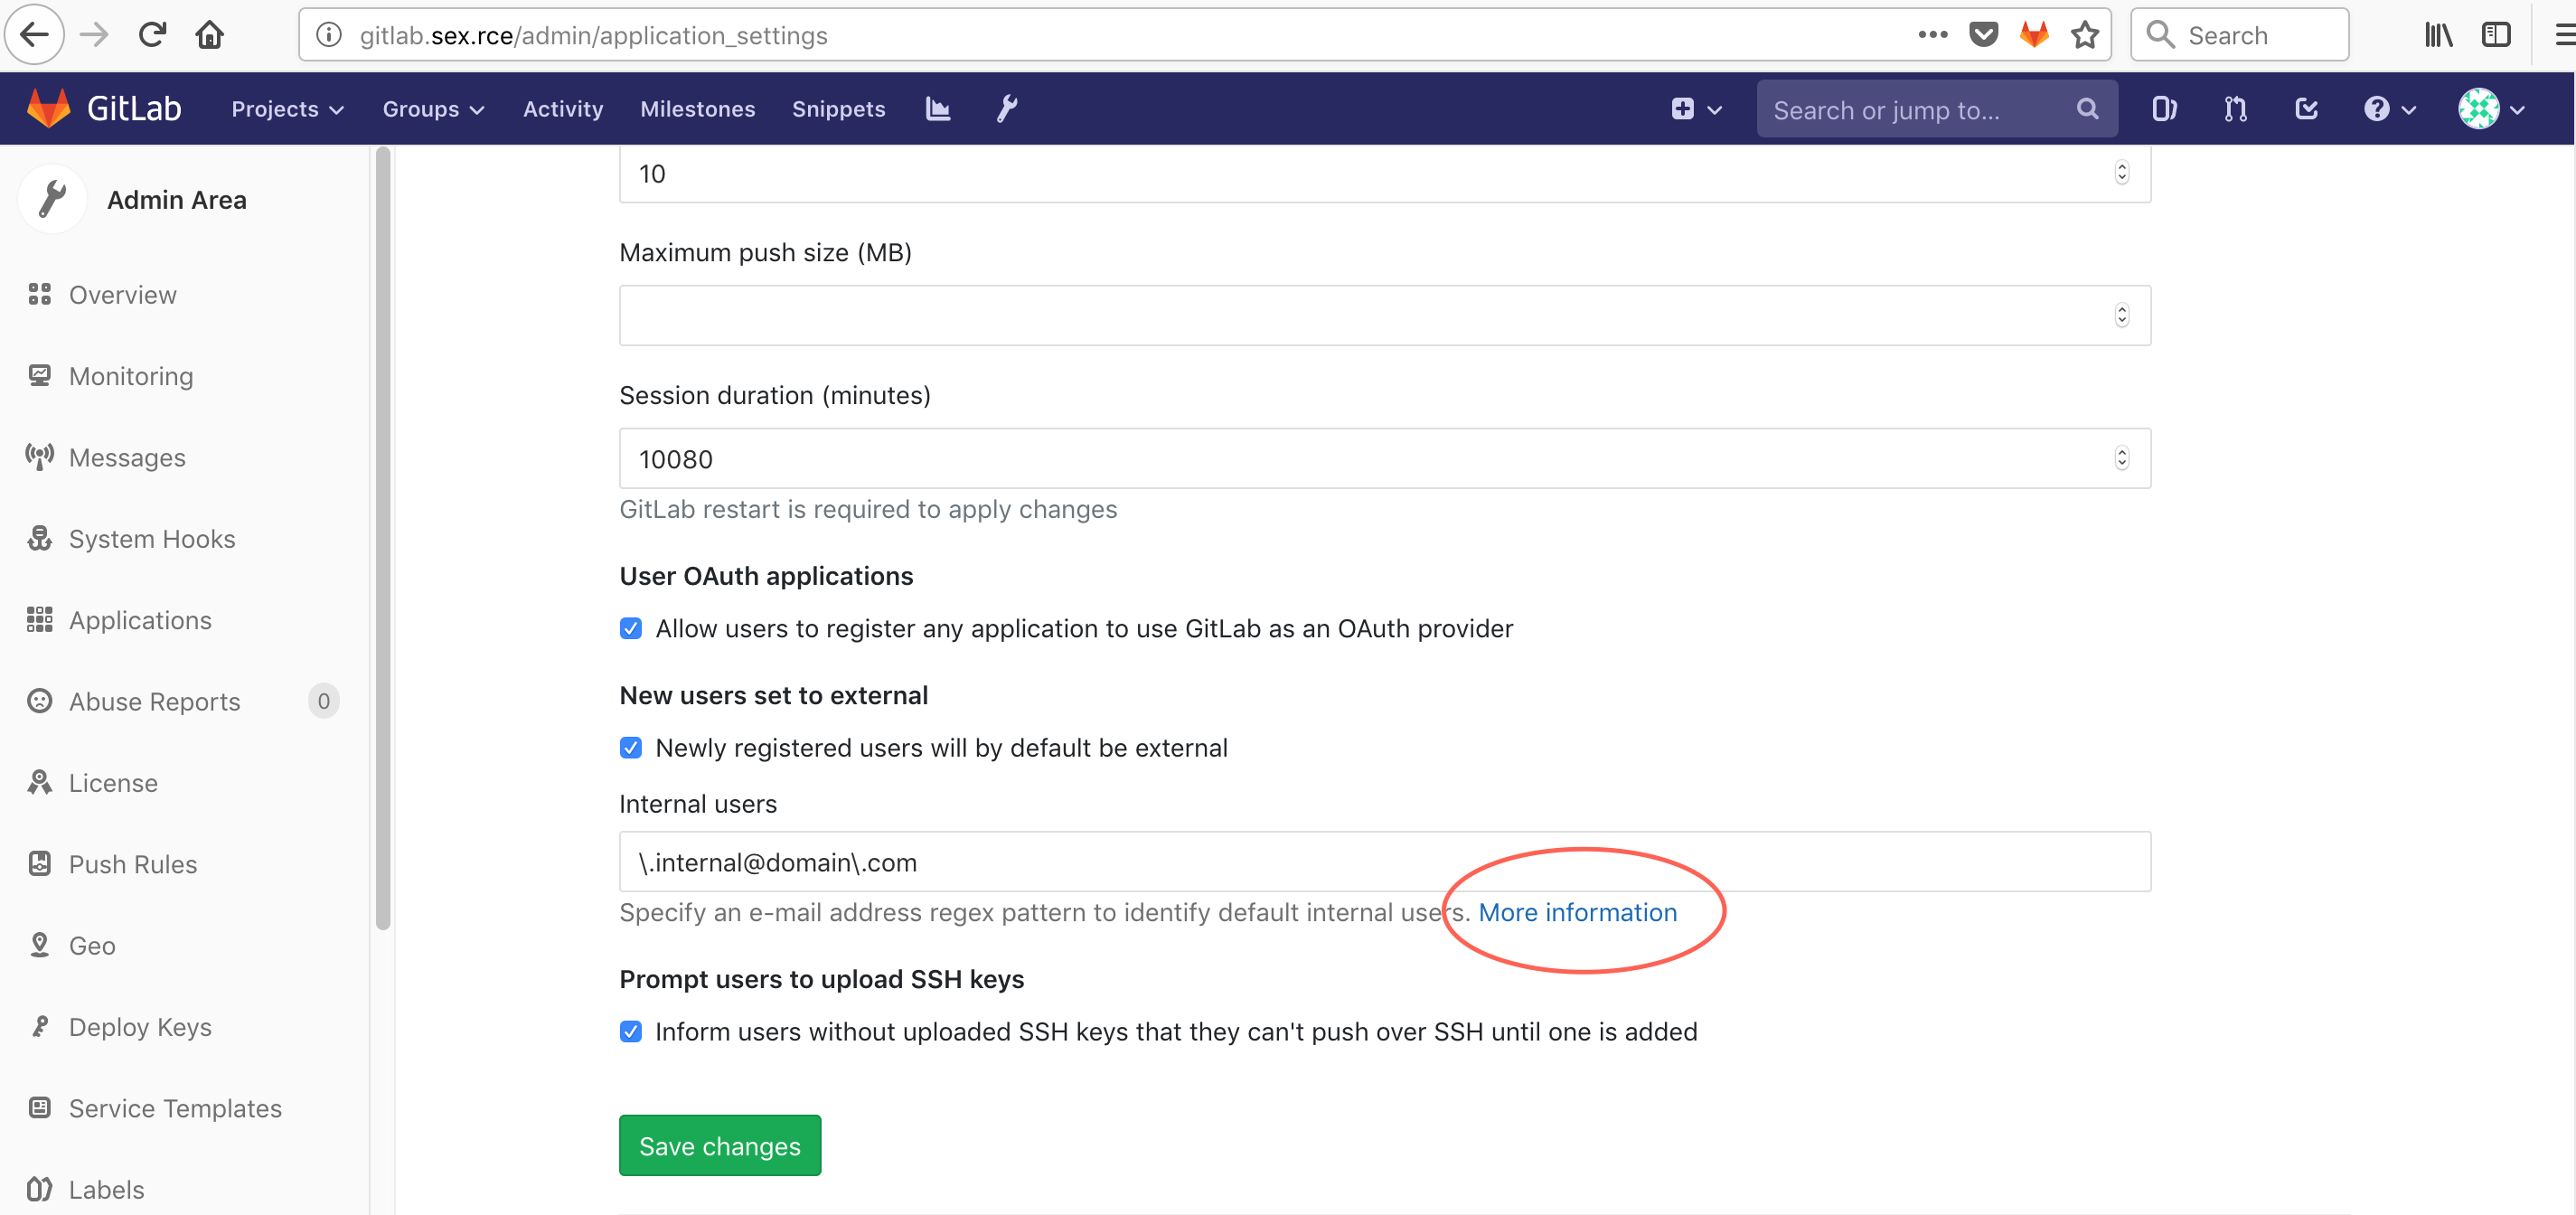Click the browser address bar URL
This screenshot has width=2576, height=1215.
(593, 35)
